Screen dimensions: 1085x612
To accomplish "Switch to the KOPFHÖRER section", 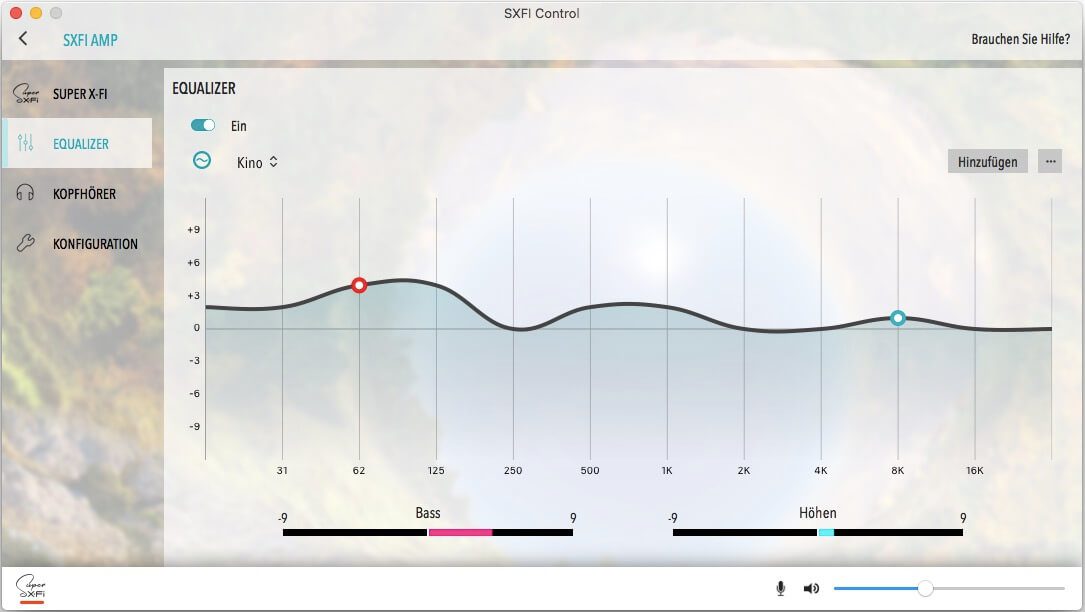I will (x=84, y=194).
